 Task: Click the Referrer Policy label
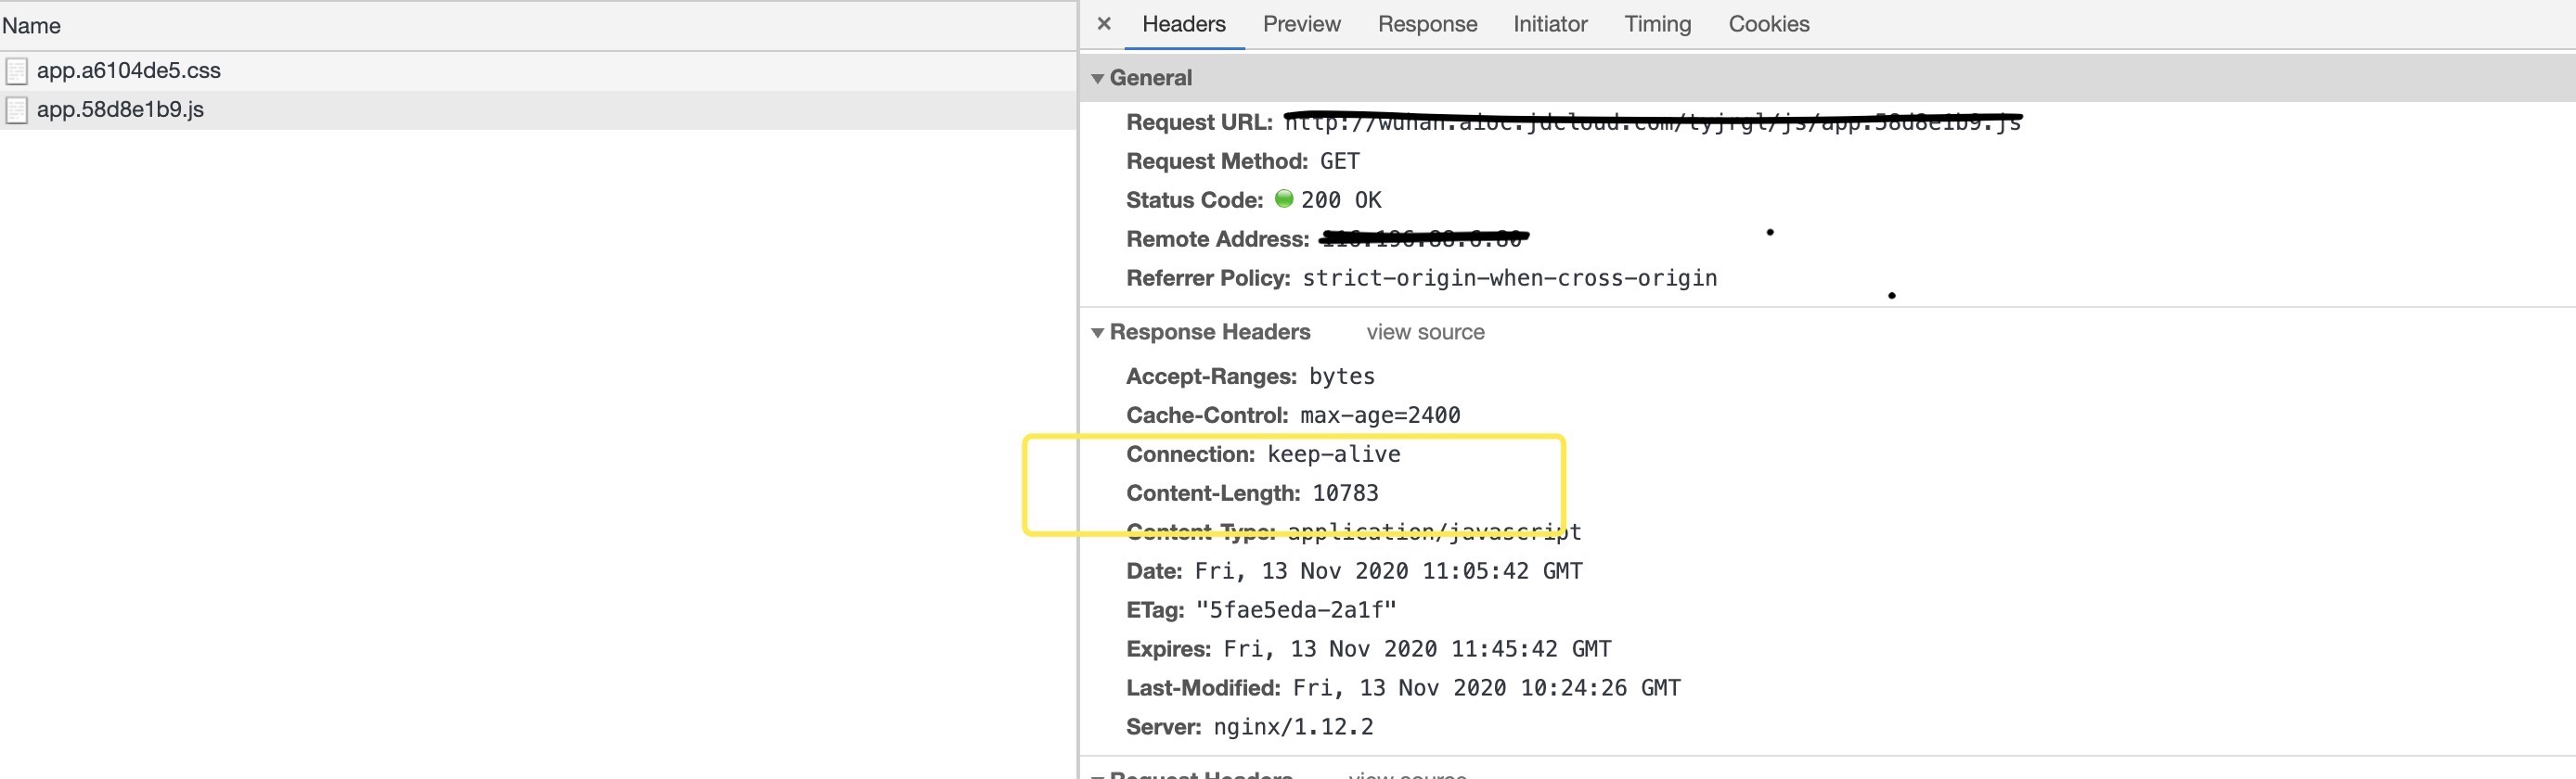pyautogui.click(x=1208, y=278)
